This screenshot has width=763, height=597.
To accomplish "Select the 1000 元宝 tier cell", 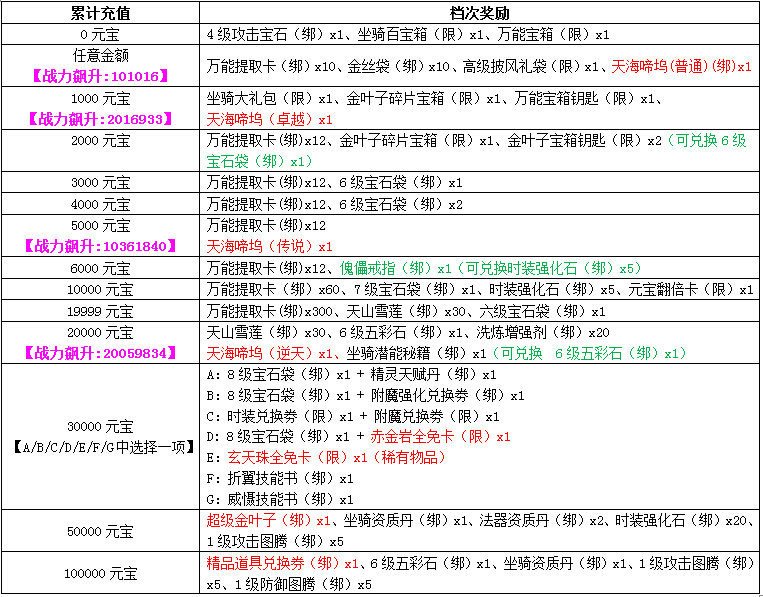I will tap(99, 99).
